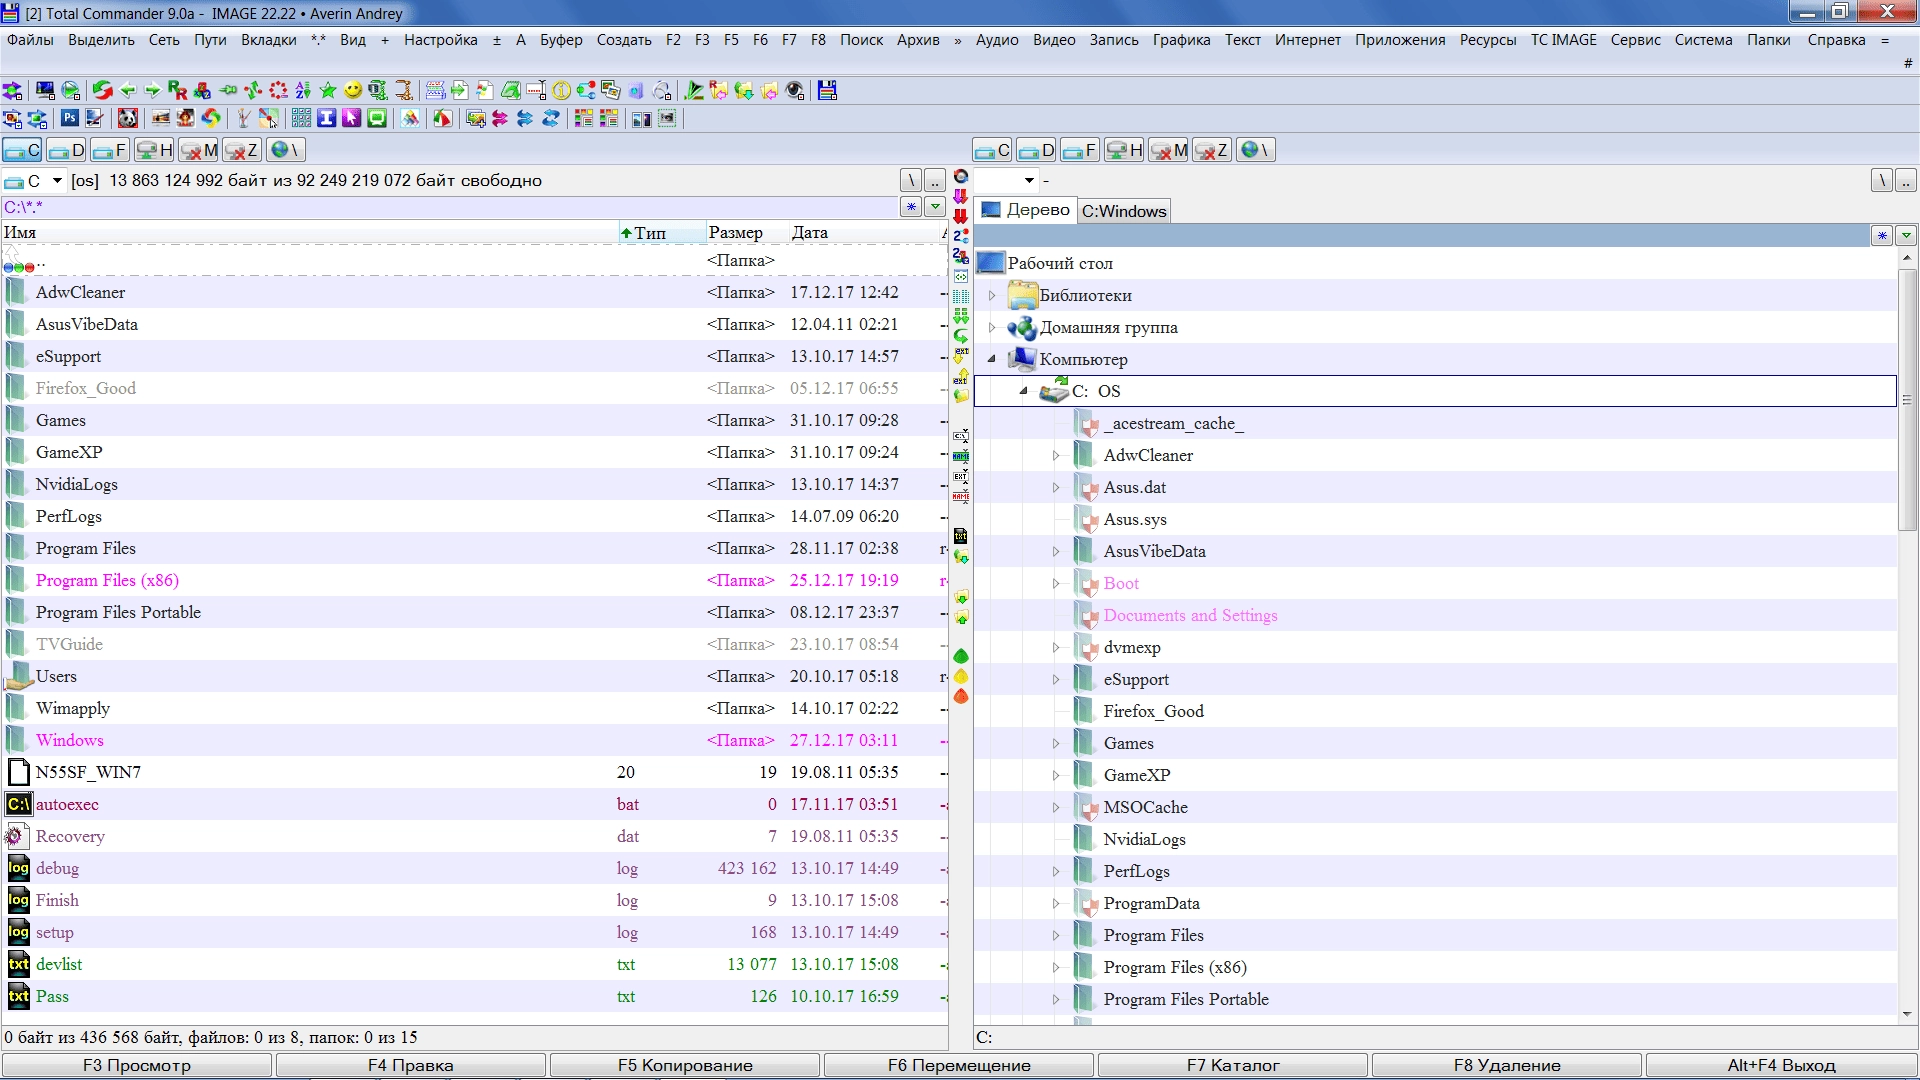Select the Windows folder in left panel
Viewport: 1920px width, 1080px height.
point(474,740)
